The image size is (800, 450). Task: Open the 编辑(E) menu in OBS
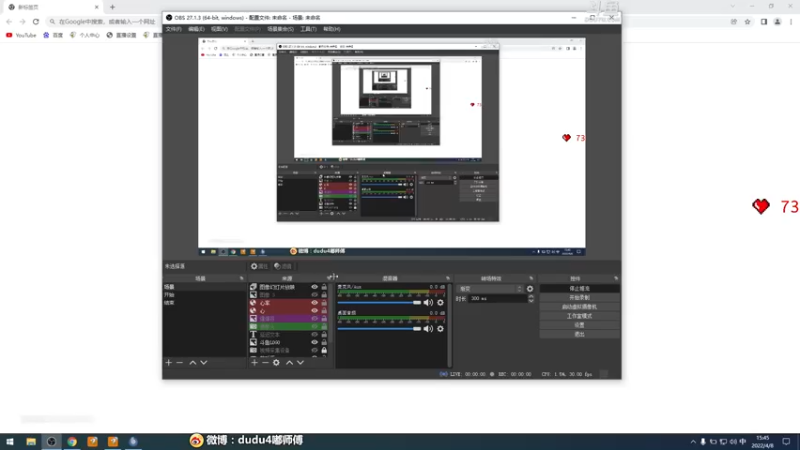[196, 29]
